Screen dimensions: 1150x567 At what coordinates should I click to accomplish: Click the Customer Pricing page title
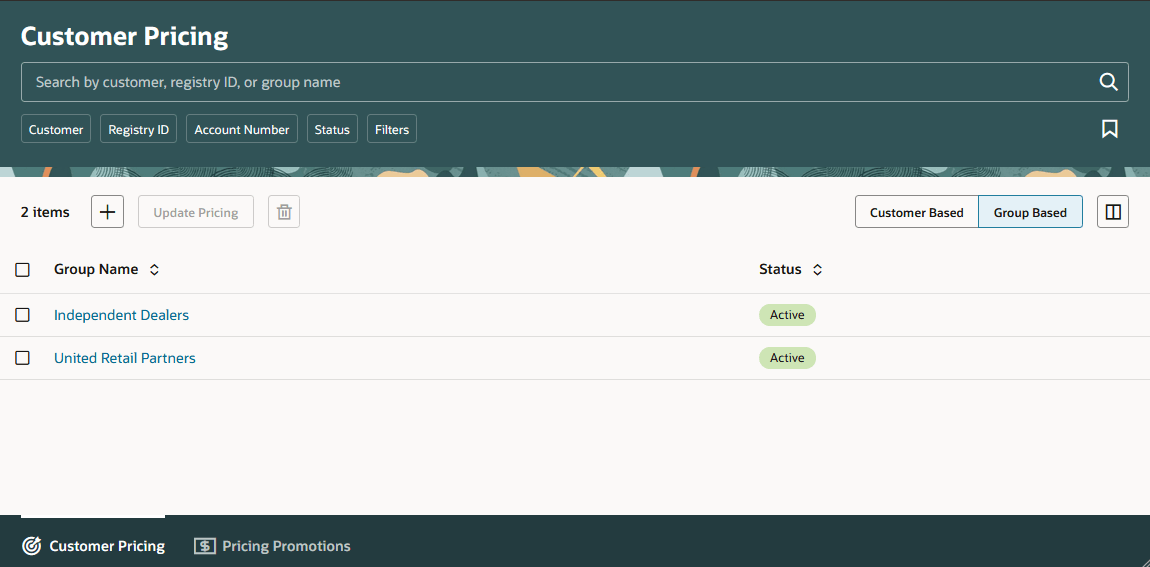125,36
